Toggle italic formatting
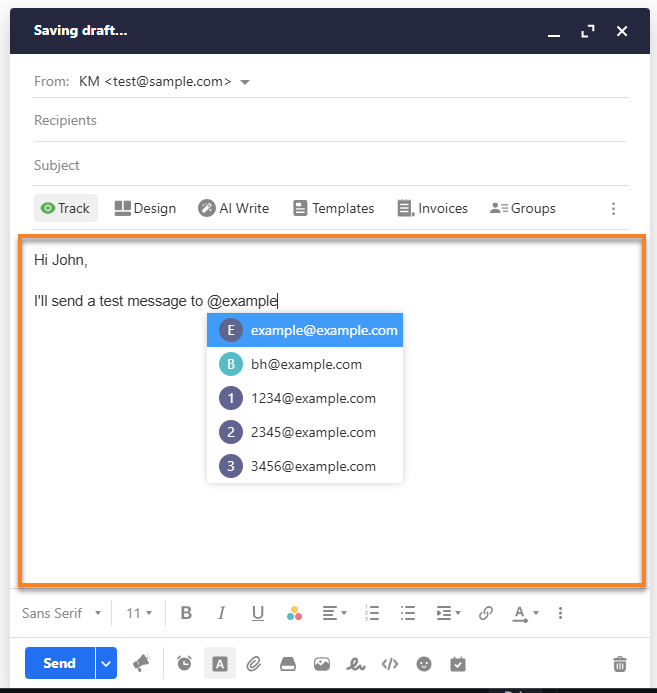657x693 pixels. pos(222,613)
